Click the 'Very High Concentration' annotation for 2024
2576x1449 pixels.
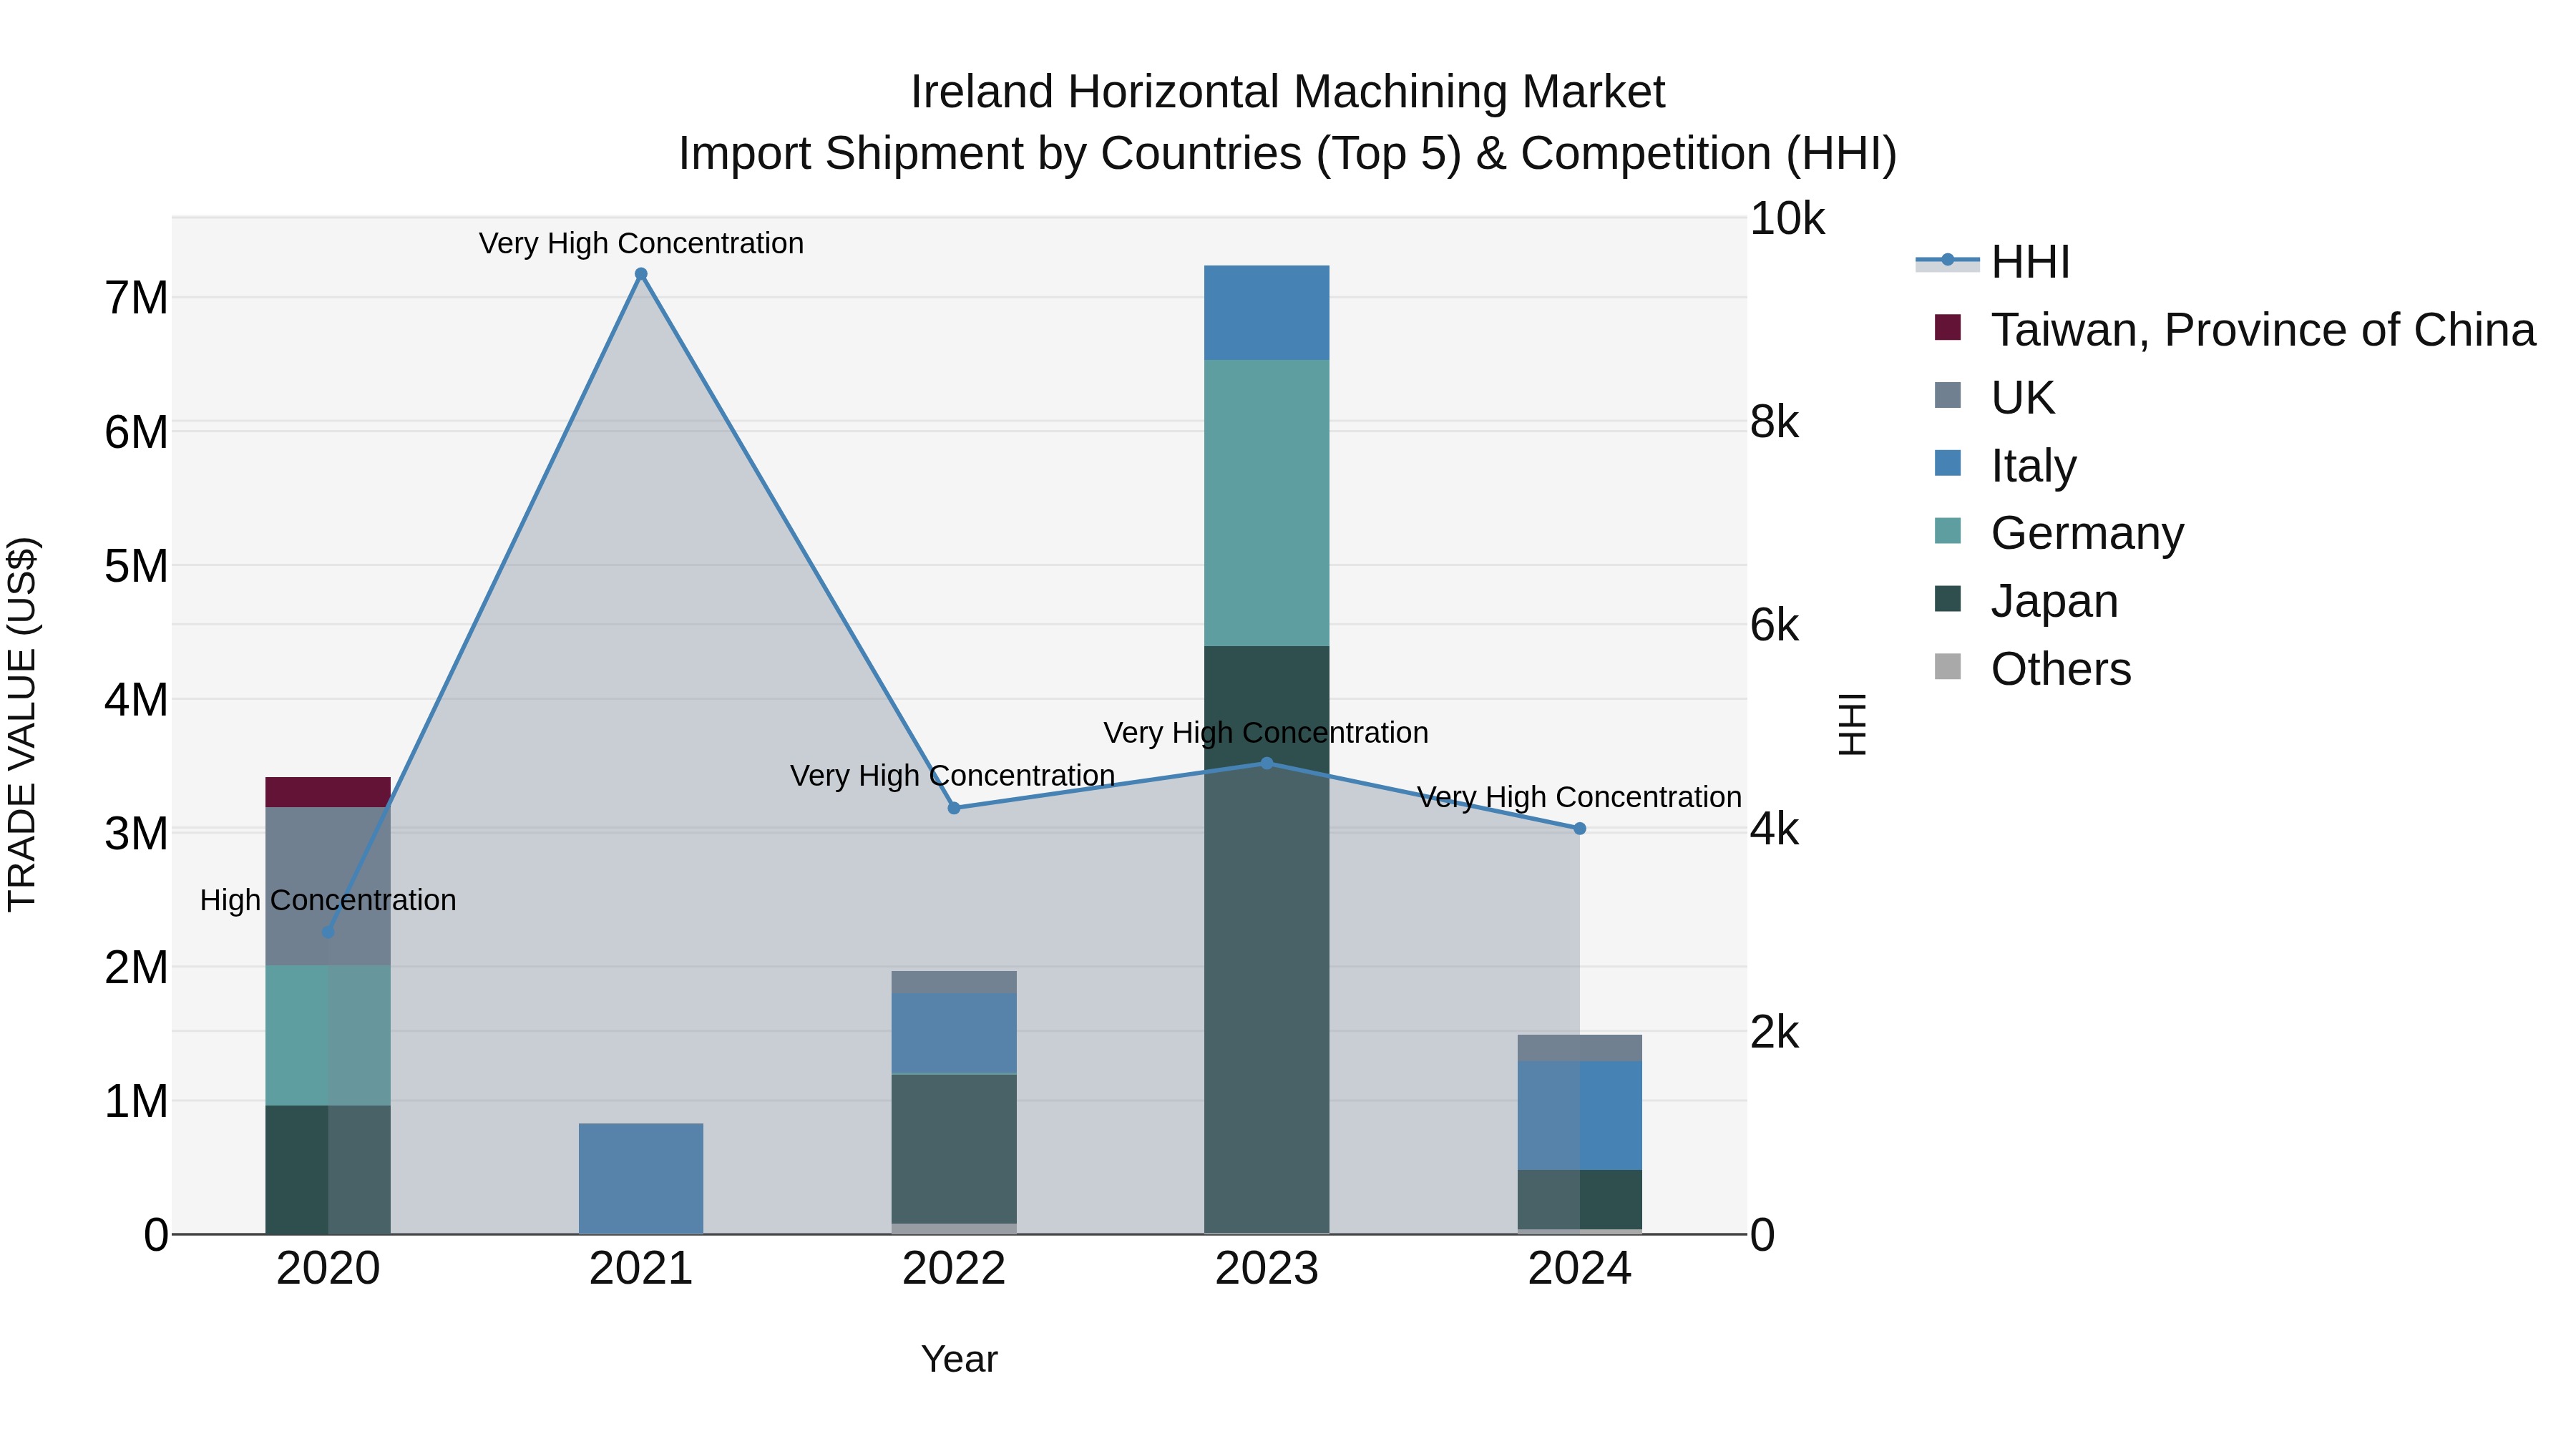[x=1580, y=797]
